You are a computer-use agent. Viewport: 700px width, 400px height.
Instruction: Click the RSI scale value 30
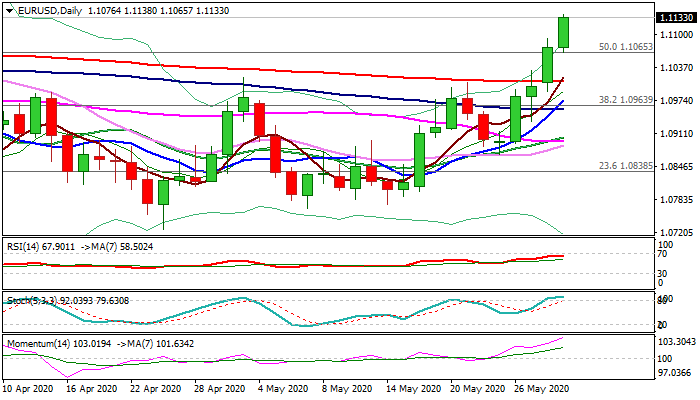pyautogui.click(x=664, y=273)
